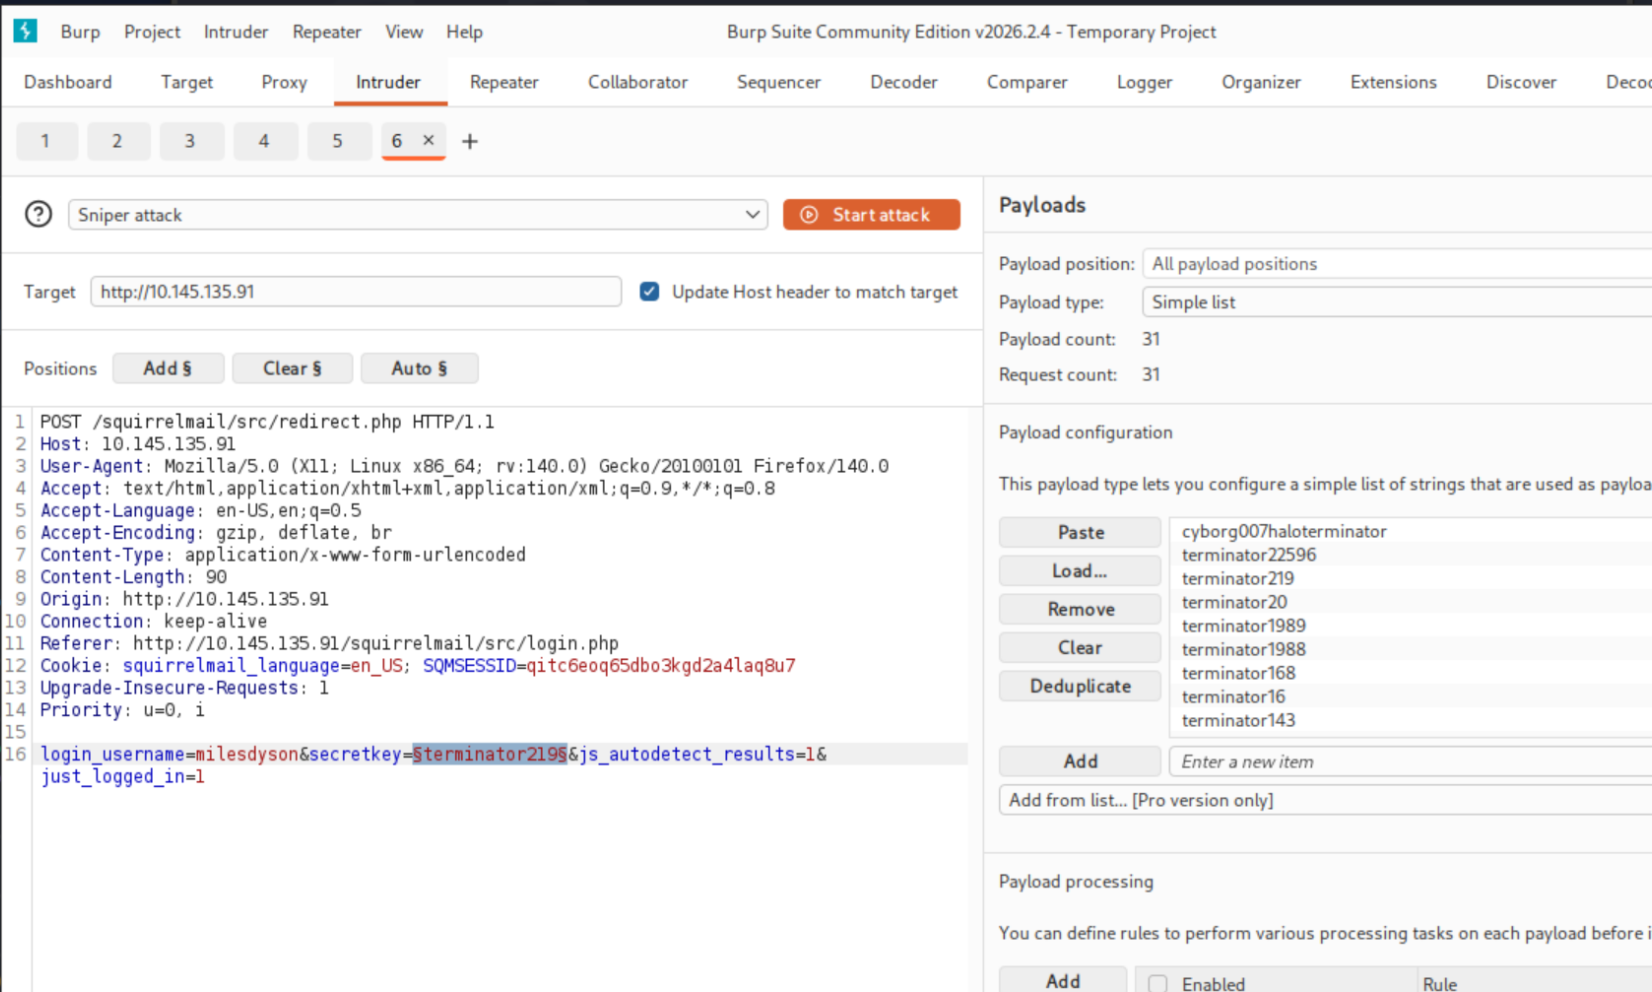Select payload terminator168 in list

tap(1238, 673)
